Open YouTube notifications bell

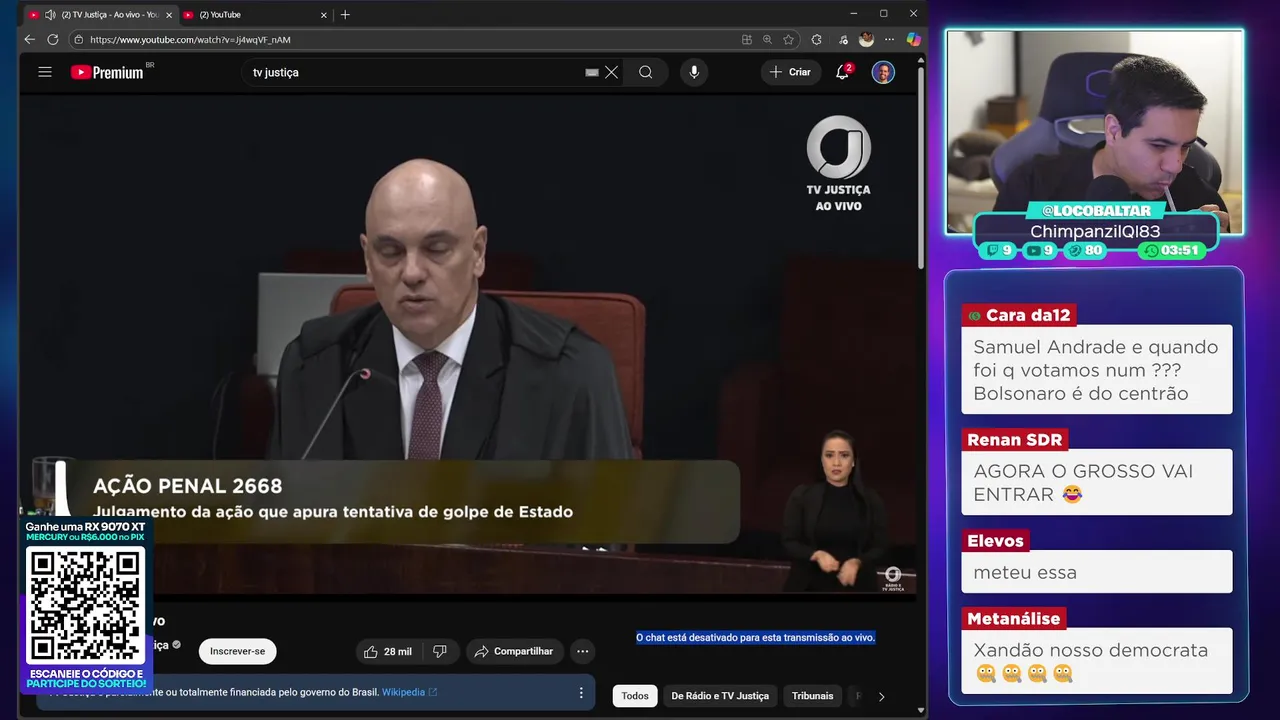click(843, 72)
